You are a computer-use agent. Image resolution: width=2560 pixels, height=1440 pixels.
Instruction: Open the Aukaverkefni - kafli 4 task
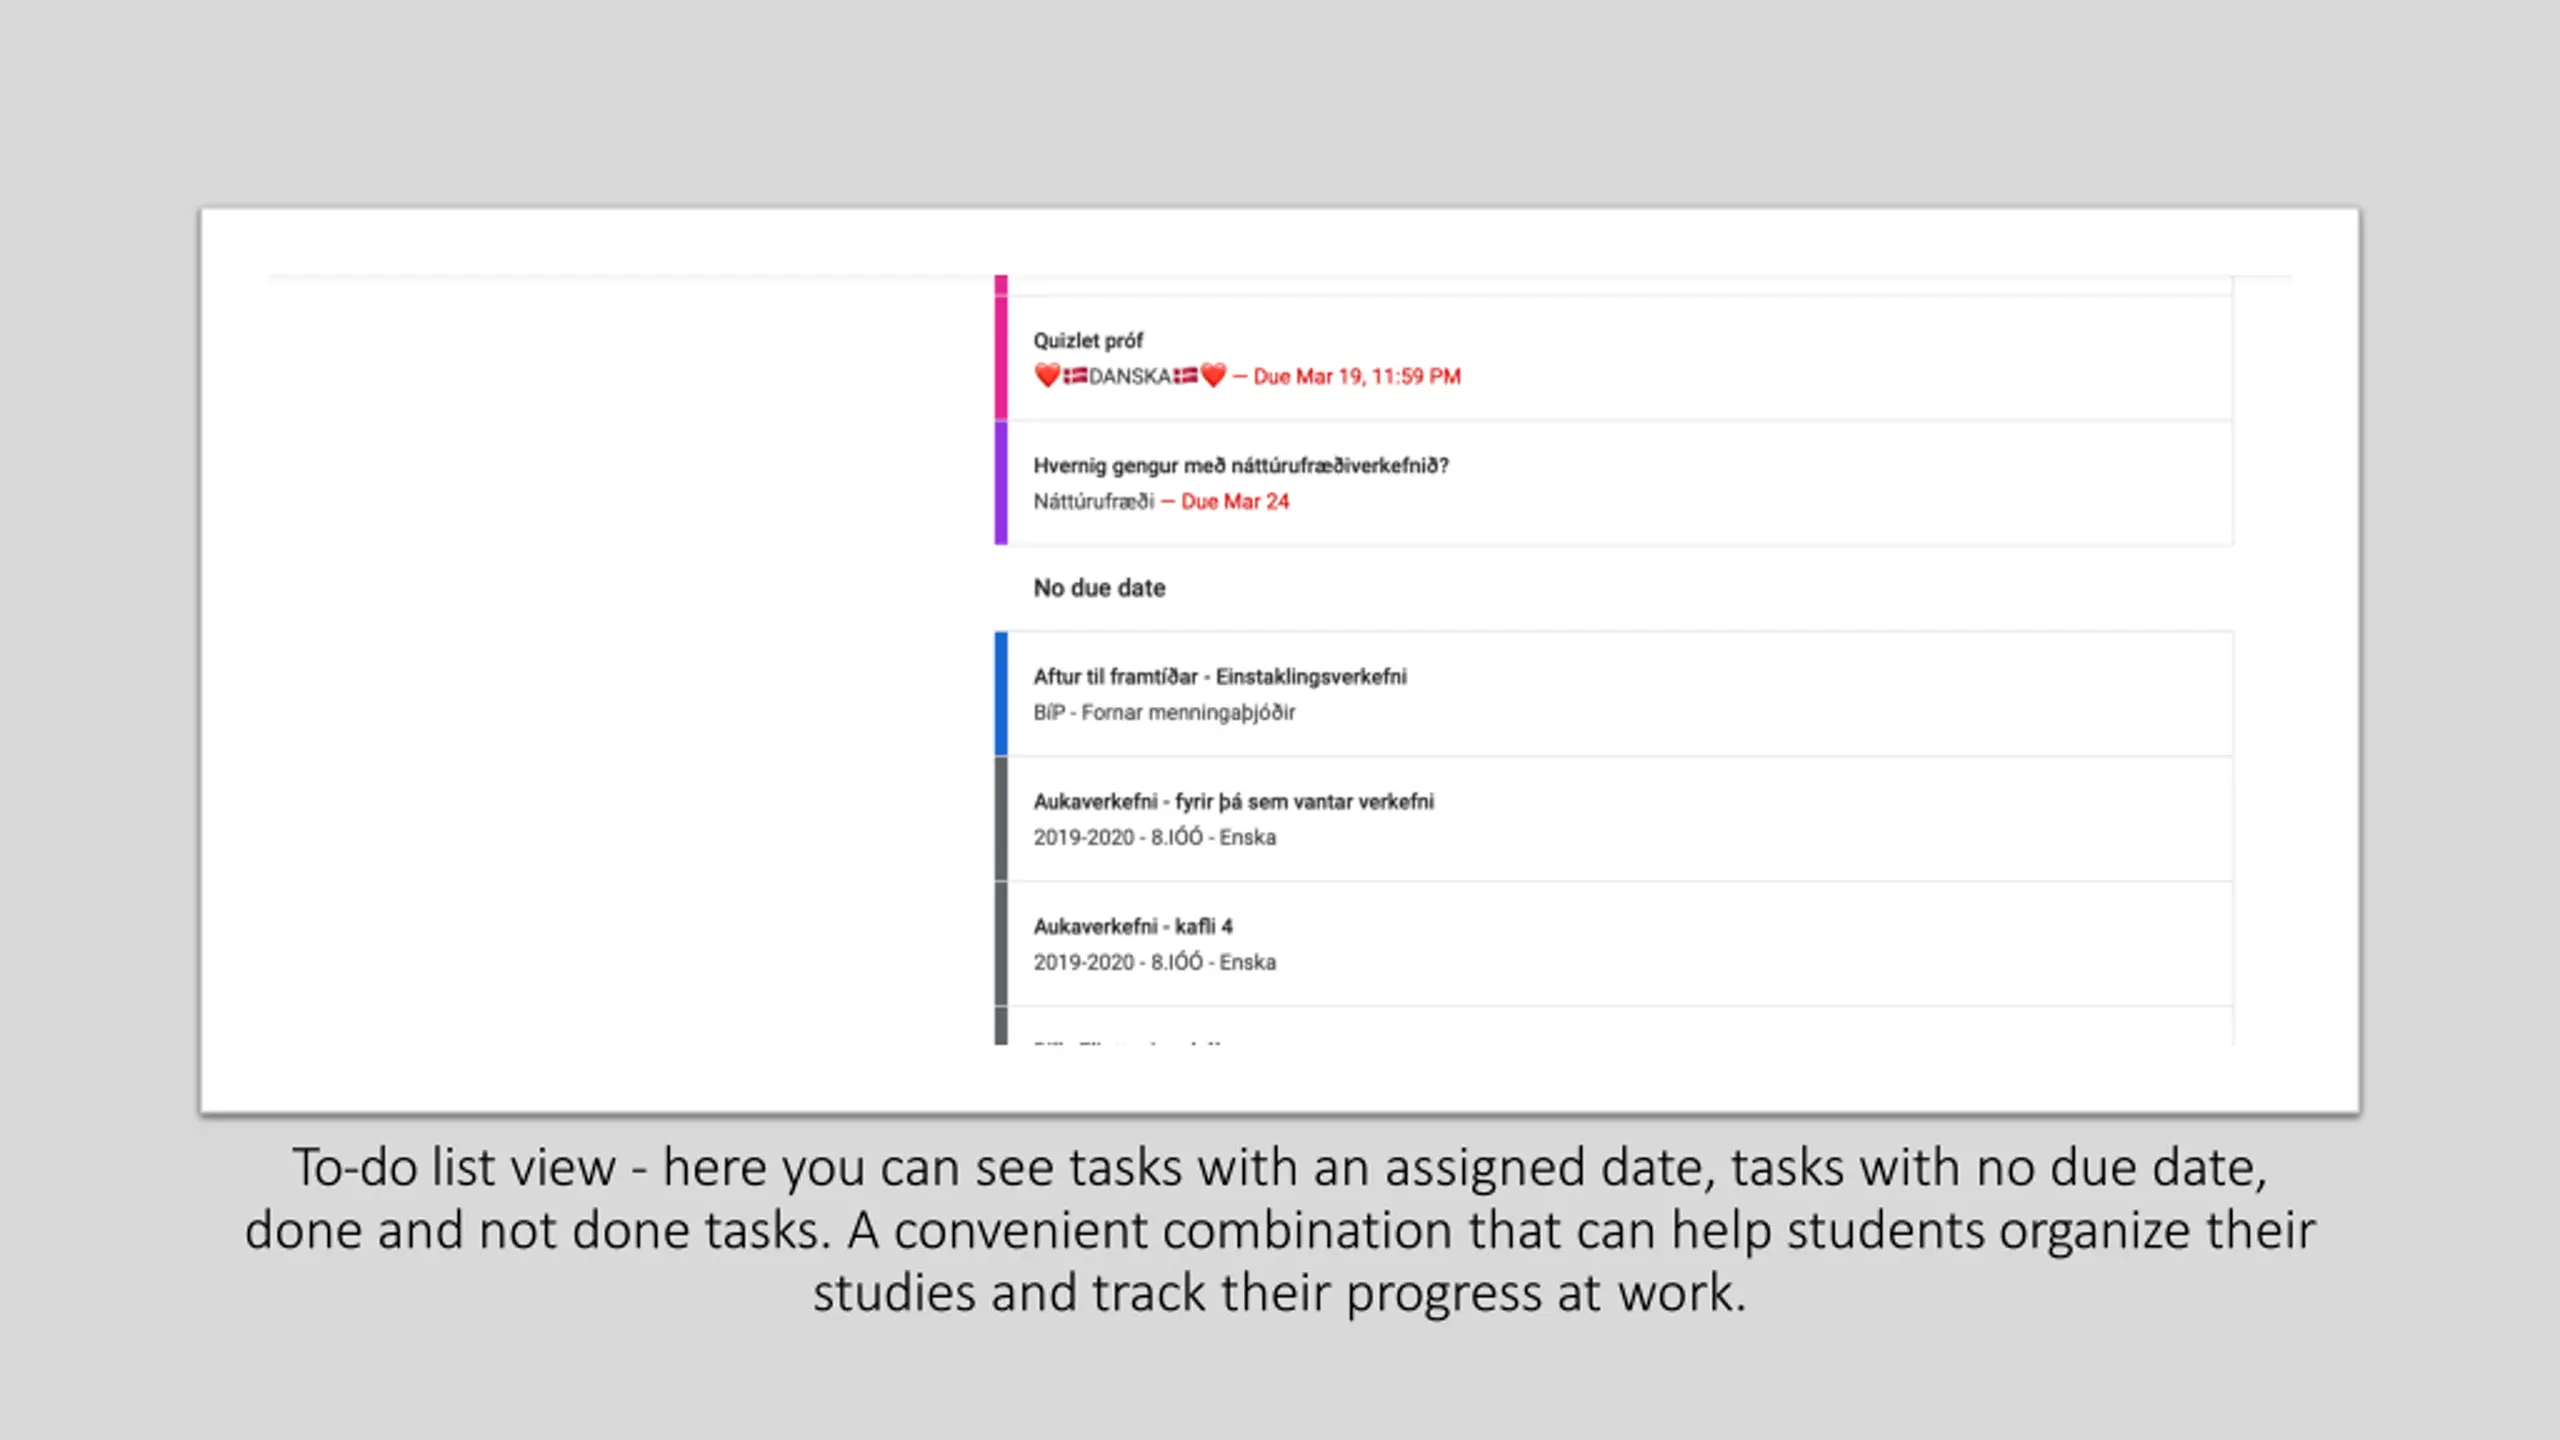point(1133,927)
